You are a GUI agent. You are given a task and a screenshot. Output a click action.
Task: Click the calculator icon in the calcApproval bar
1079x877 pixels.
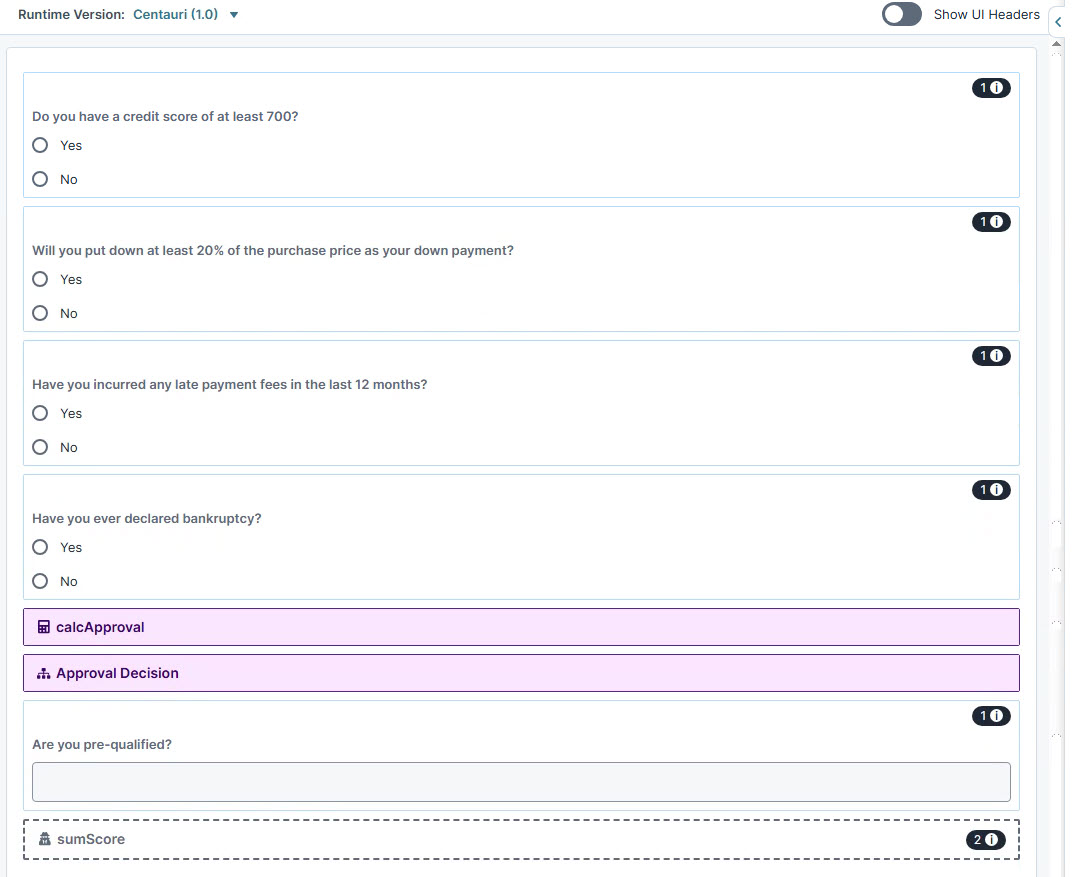[x=42, y=626]
